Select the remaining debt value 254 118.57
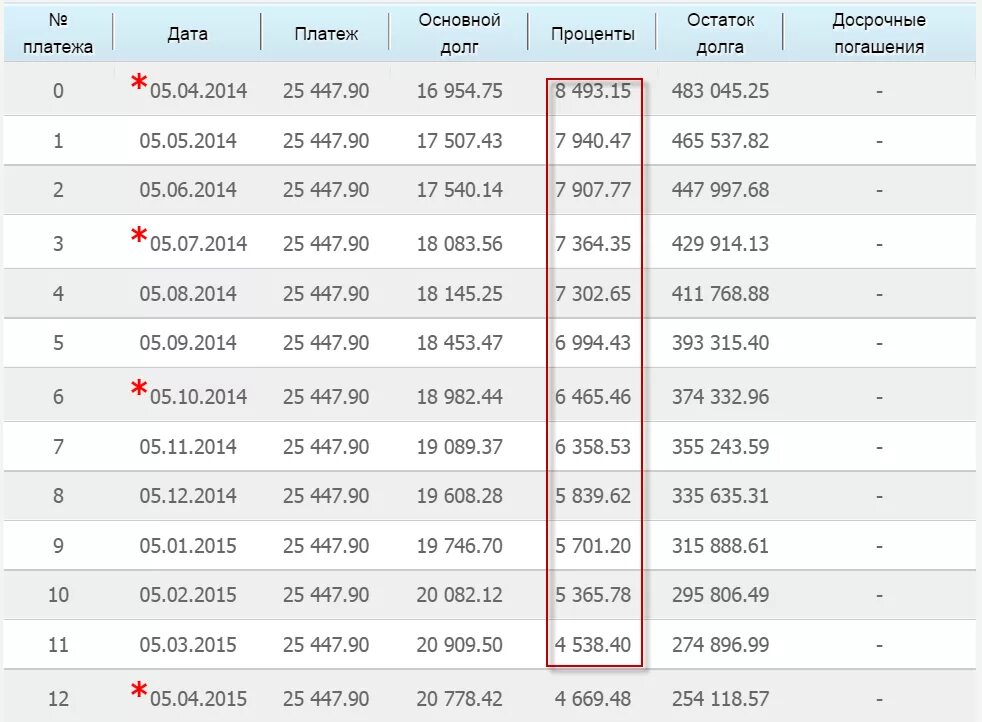 pos(720,698)
